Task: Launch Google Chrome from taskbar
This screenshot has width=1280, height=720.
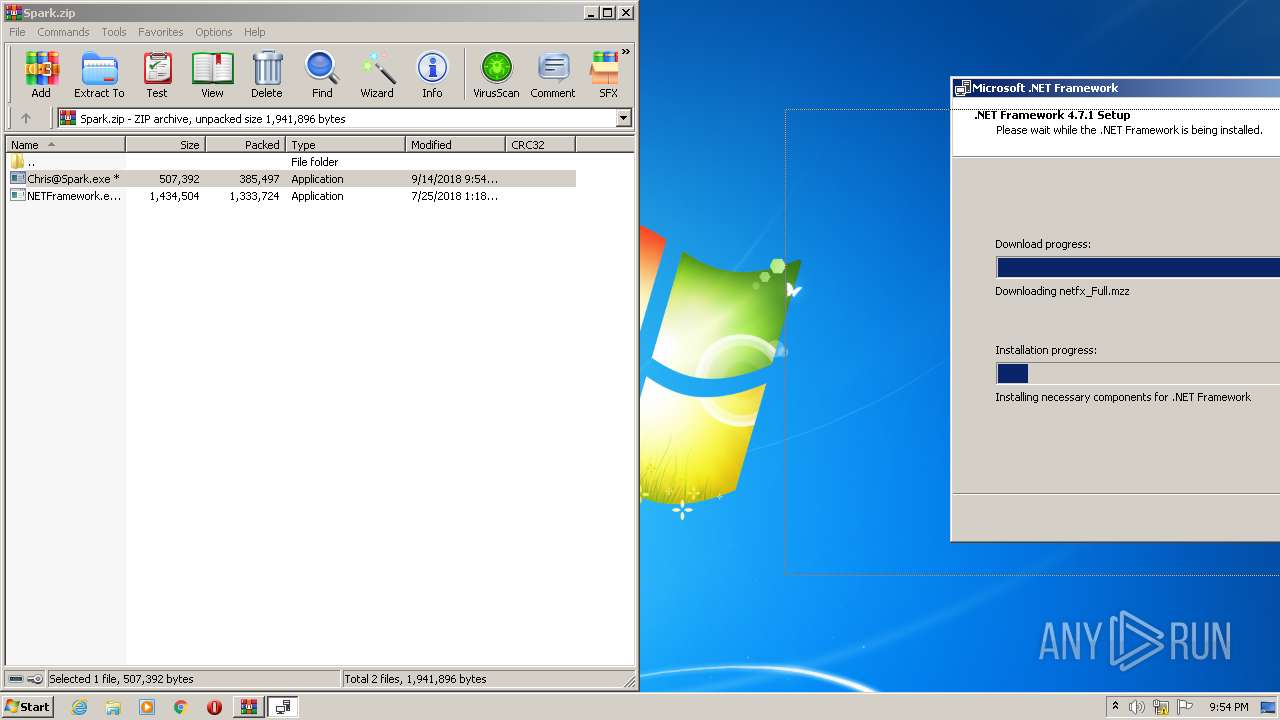Action: [x=181, y=707]
